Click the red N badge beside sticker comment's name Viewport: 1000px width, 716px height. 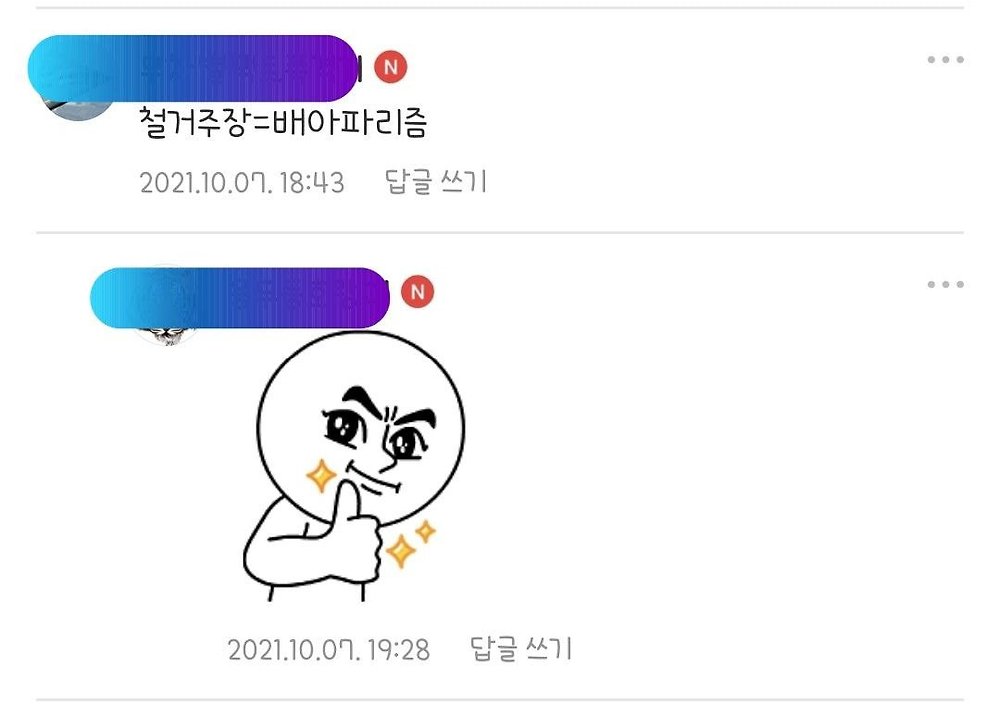pyautogui.click(x=417, y=292)
